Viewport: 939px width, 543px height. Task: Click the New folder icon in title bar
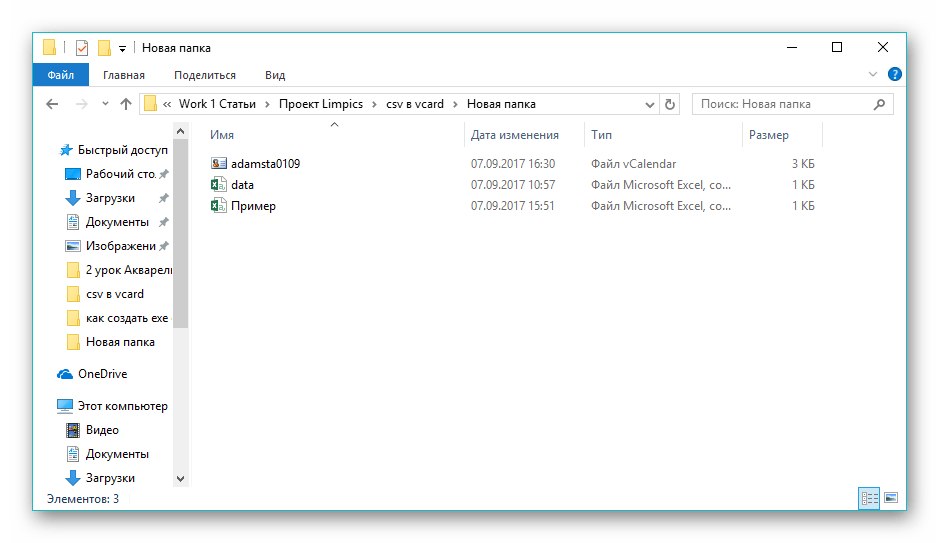[x=104, y=47]
